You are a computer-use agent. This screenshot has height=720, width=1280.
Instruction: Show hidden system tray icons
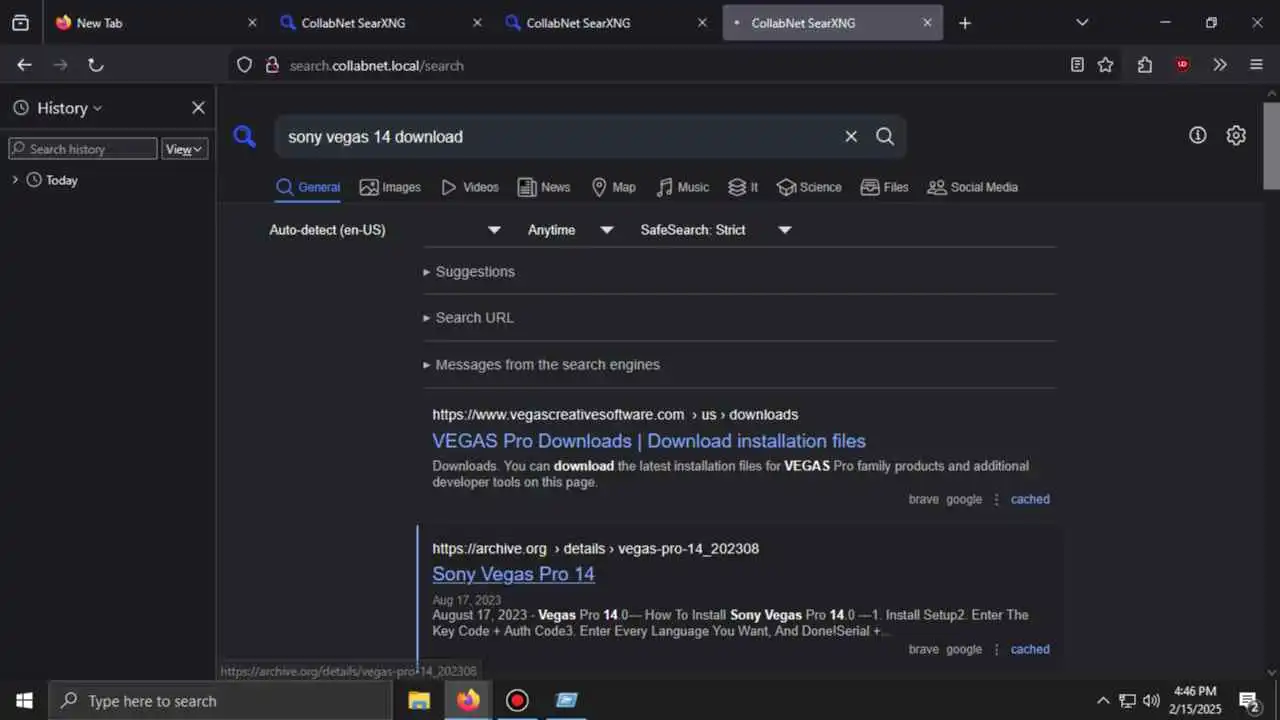point(1103,701)
